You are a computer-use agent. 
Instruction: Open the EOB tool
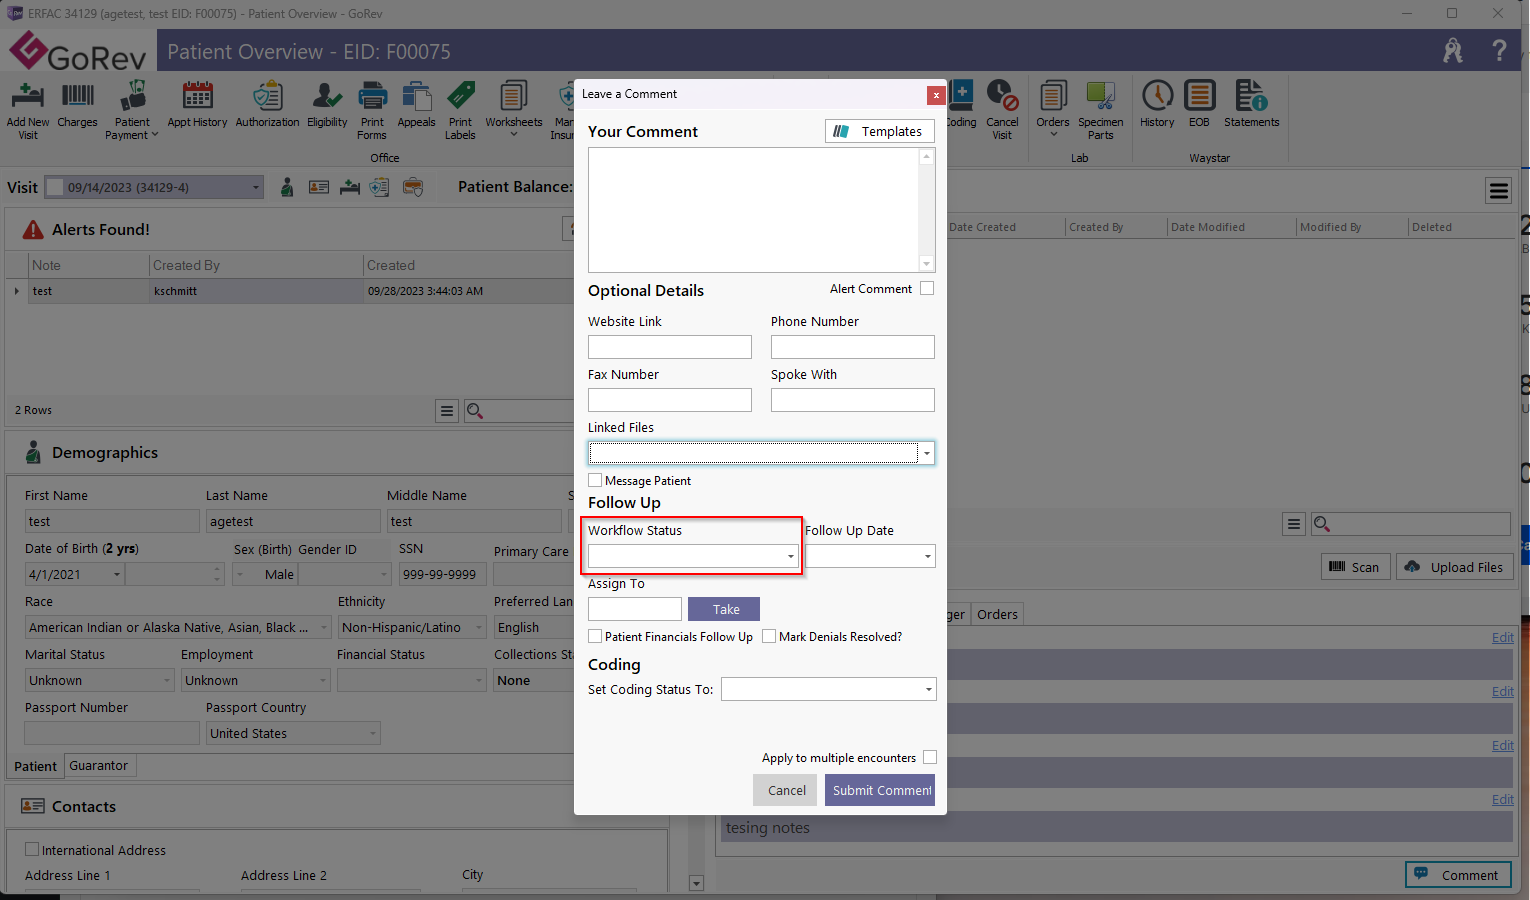(x=1199, y=105)
